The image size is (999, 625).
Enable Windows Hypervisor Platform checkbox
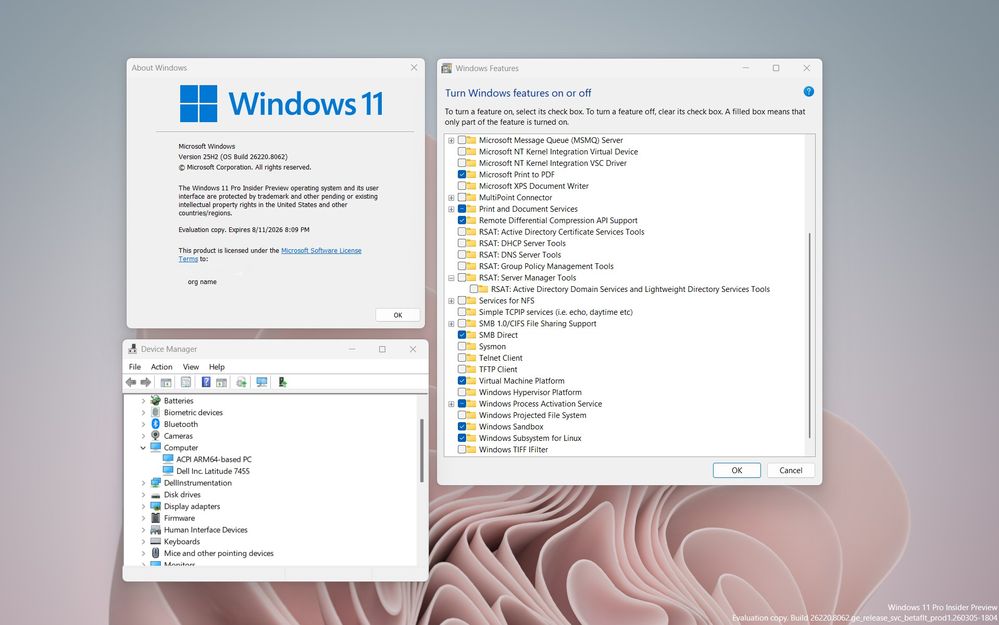pos(462,392)
